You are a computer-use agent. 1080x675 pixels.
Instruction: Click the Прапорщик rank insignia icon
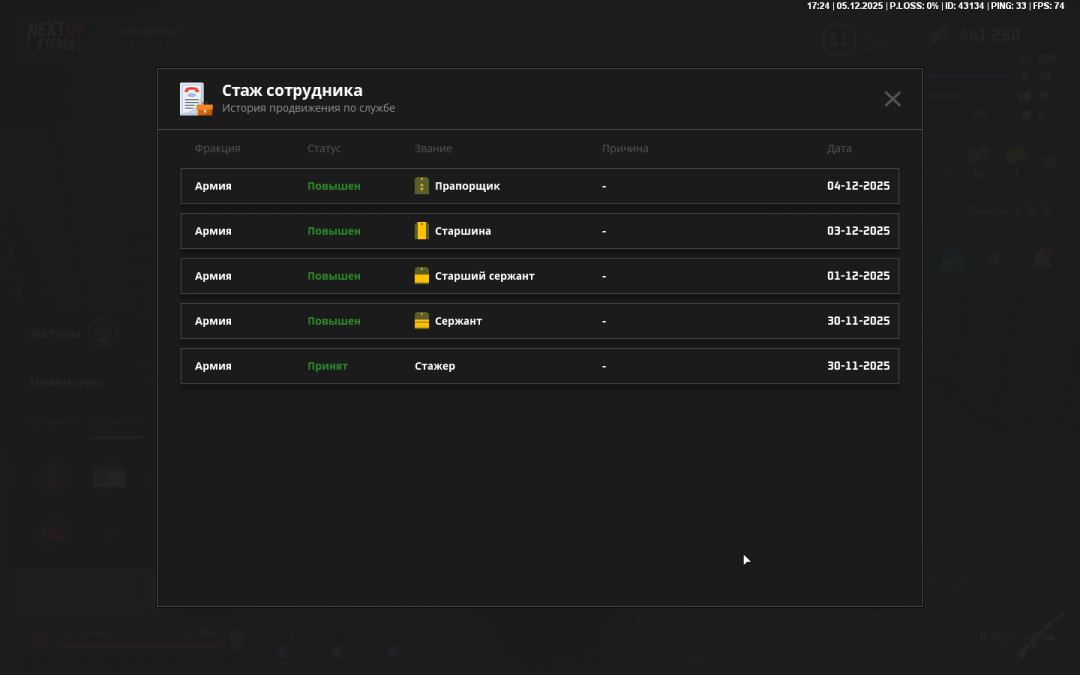click(x=422, y=186)
